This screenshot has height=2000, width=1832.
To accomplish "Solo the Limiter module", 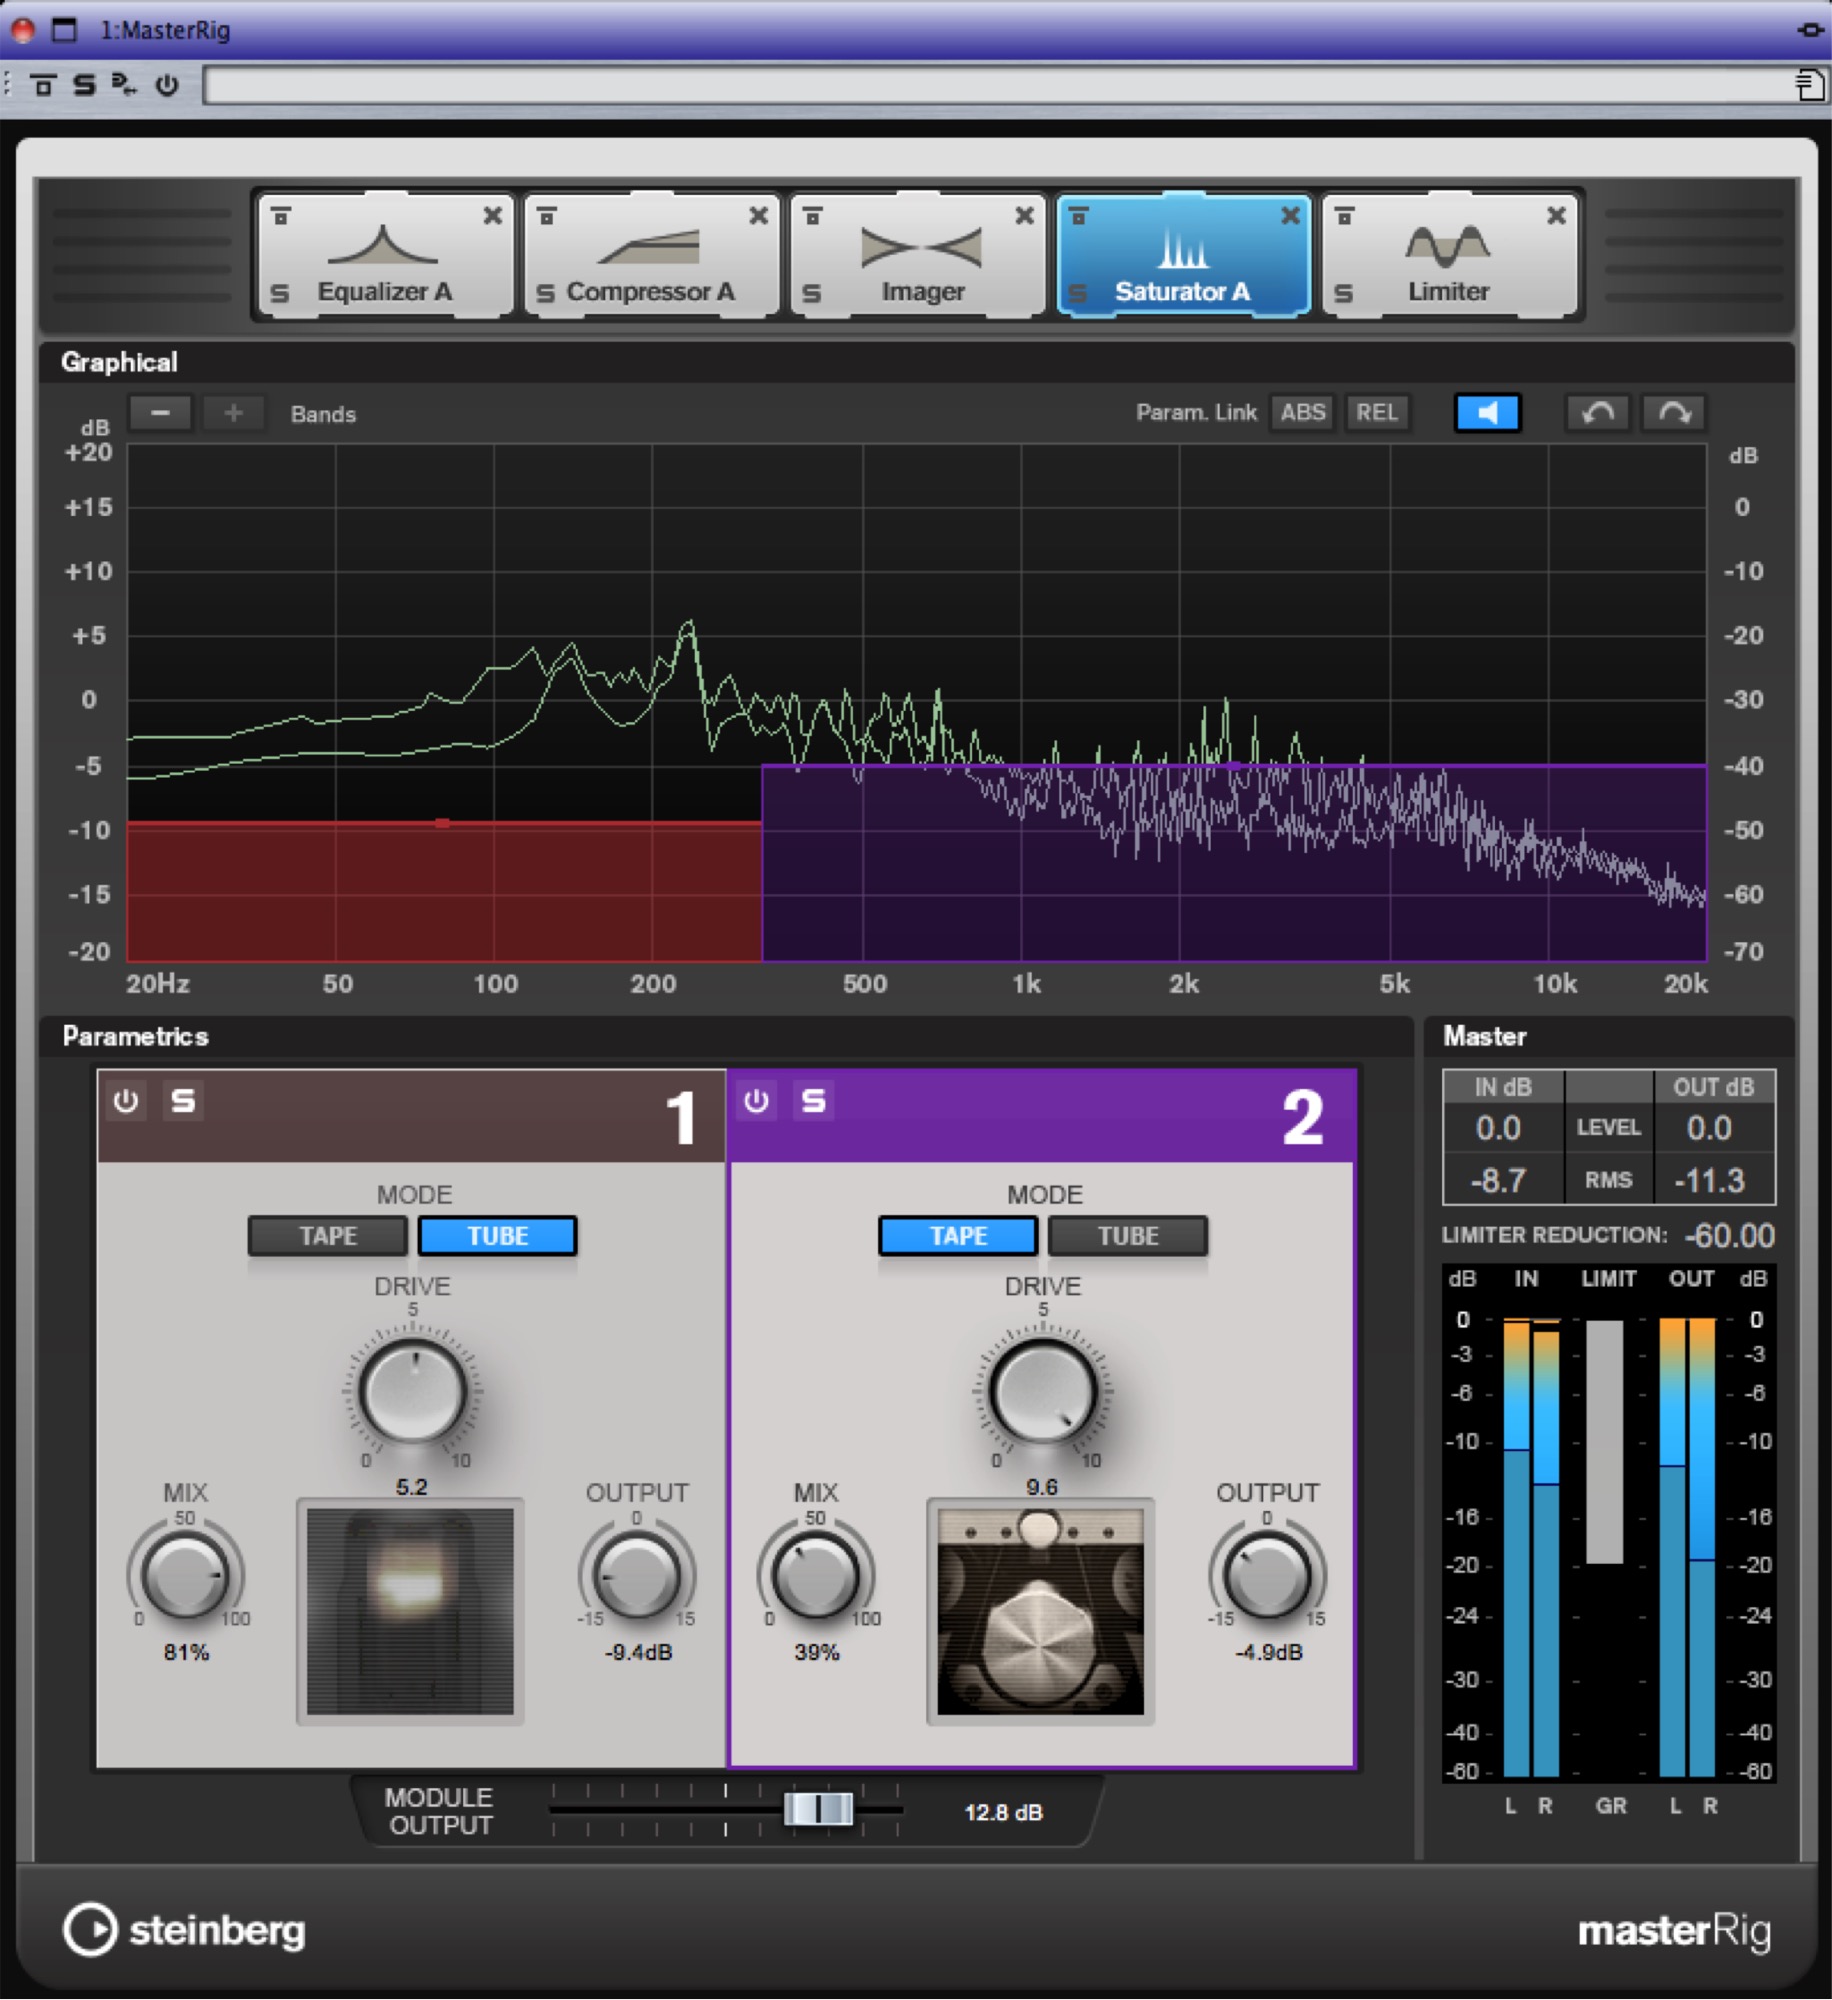I will (1343, 293).
